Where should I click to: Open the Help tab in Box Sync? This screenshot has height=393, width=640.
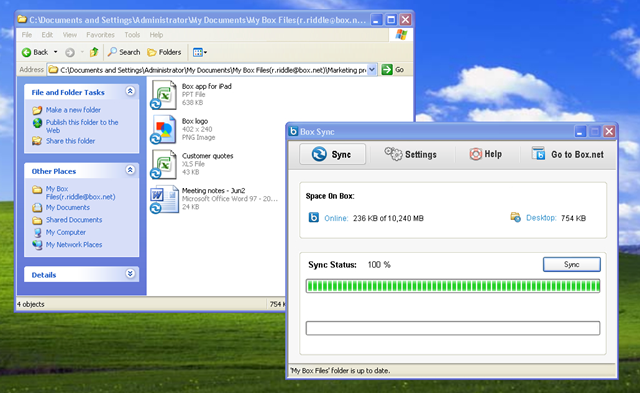pyautogui.click(x=485, y=154)
